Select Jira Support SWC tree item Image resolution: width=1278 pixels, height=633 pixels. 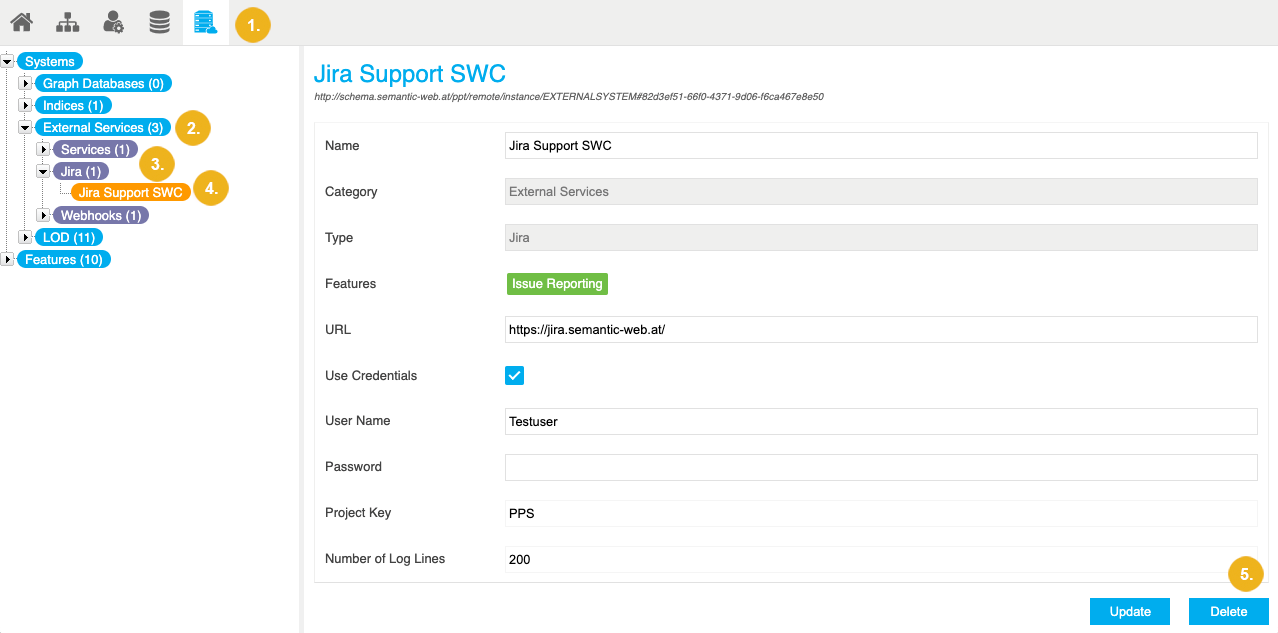click(131, 193)
